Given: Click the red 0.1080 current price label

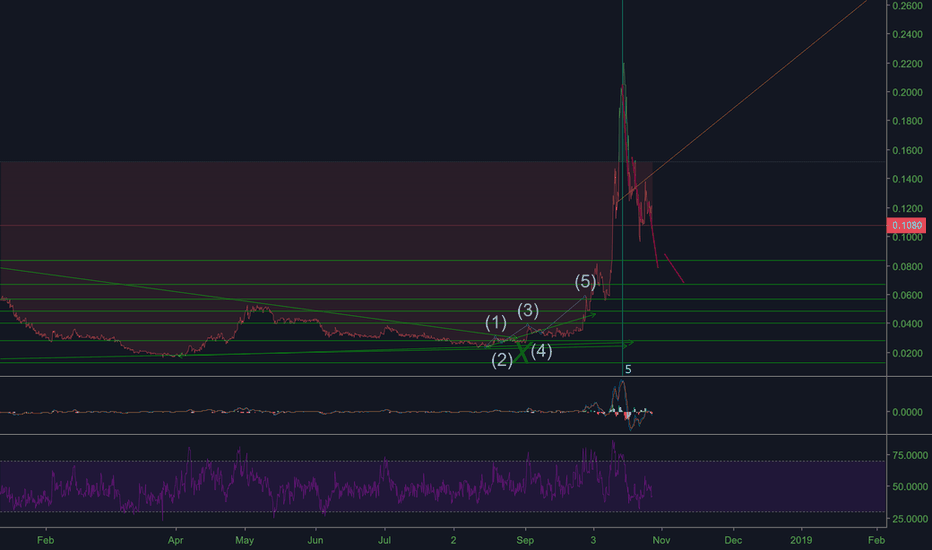Looking at the screenshot, I should click(x=906, y=225).
